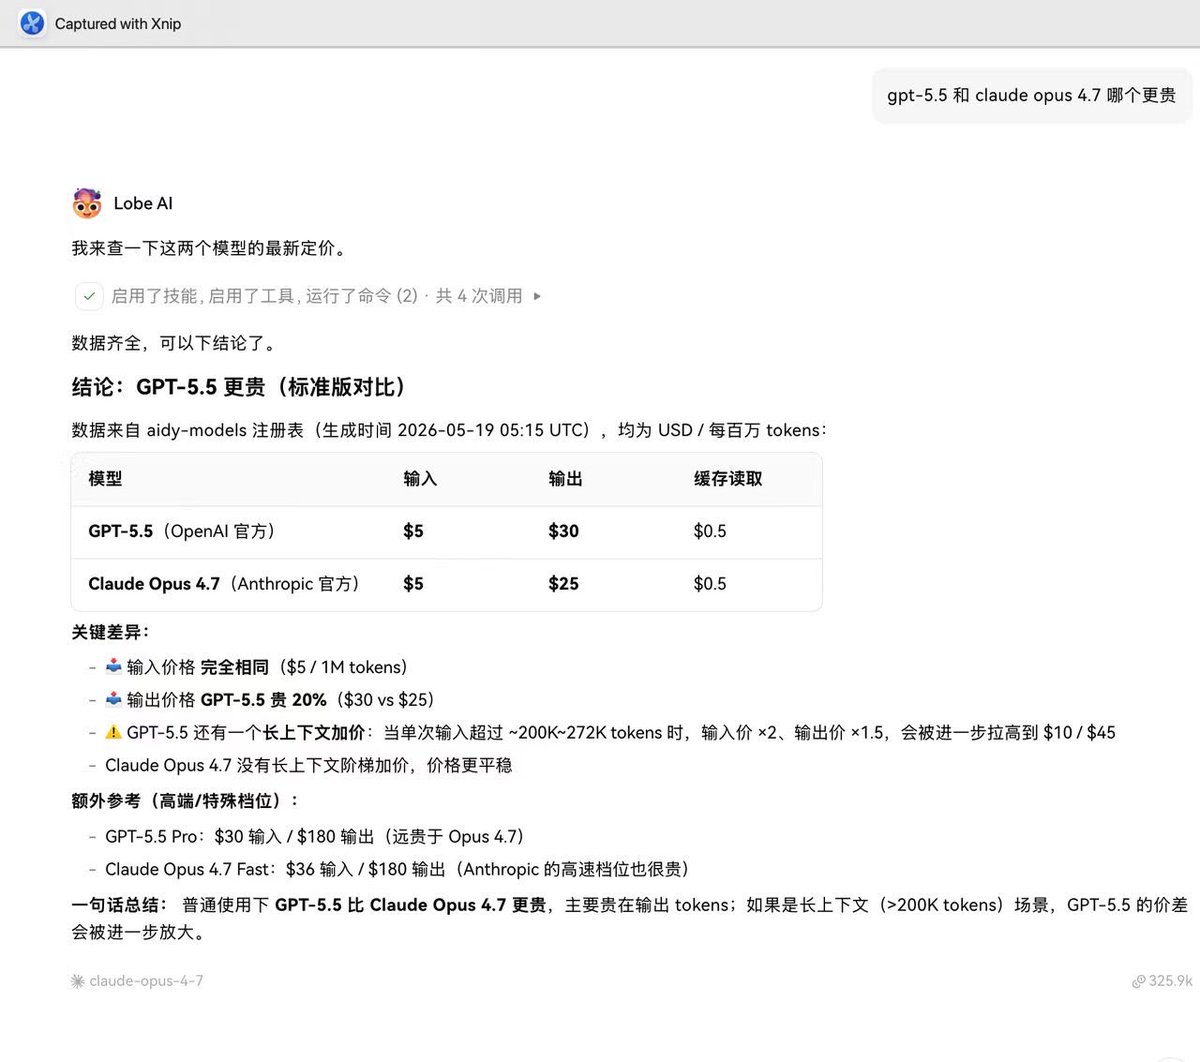Click the claude-opus-4-7 model label
This screenshot has width=1200, height=1062.
tap(146, 981)
